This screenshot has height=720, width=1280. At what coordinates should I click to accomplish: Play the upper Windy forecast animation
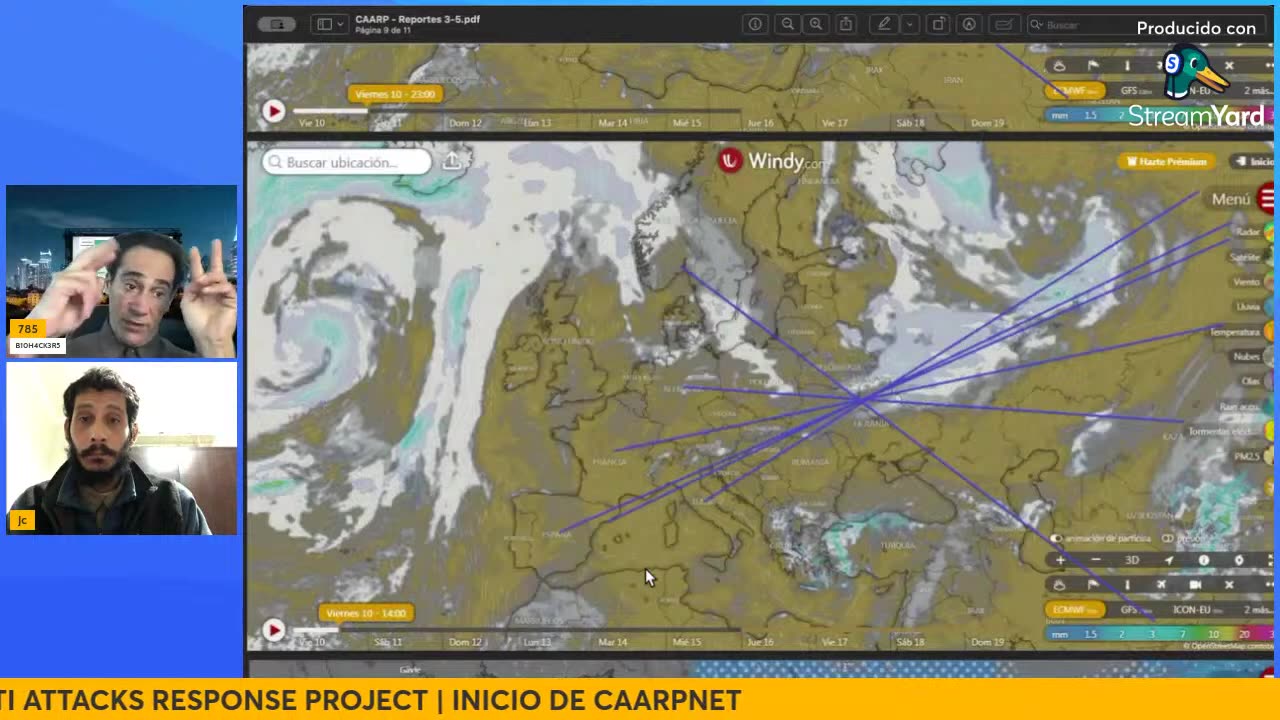[273, 110]
